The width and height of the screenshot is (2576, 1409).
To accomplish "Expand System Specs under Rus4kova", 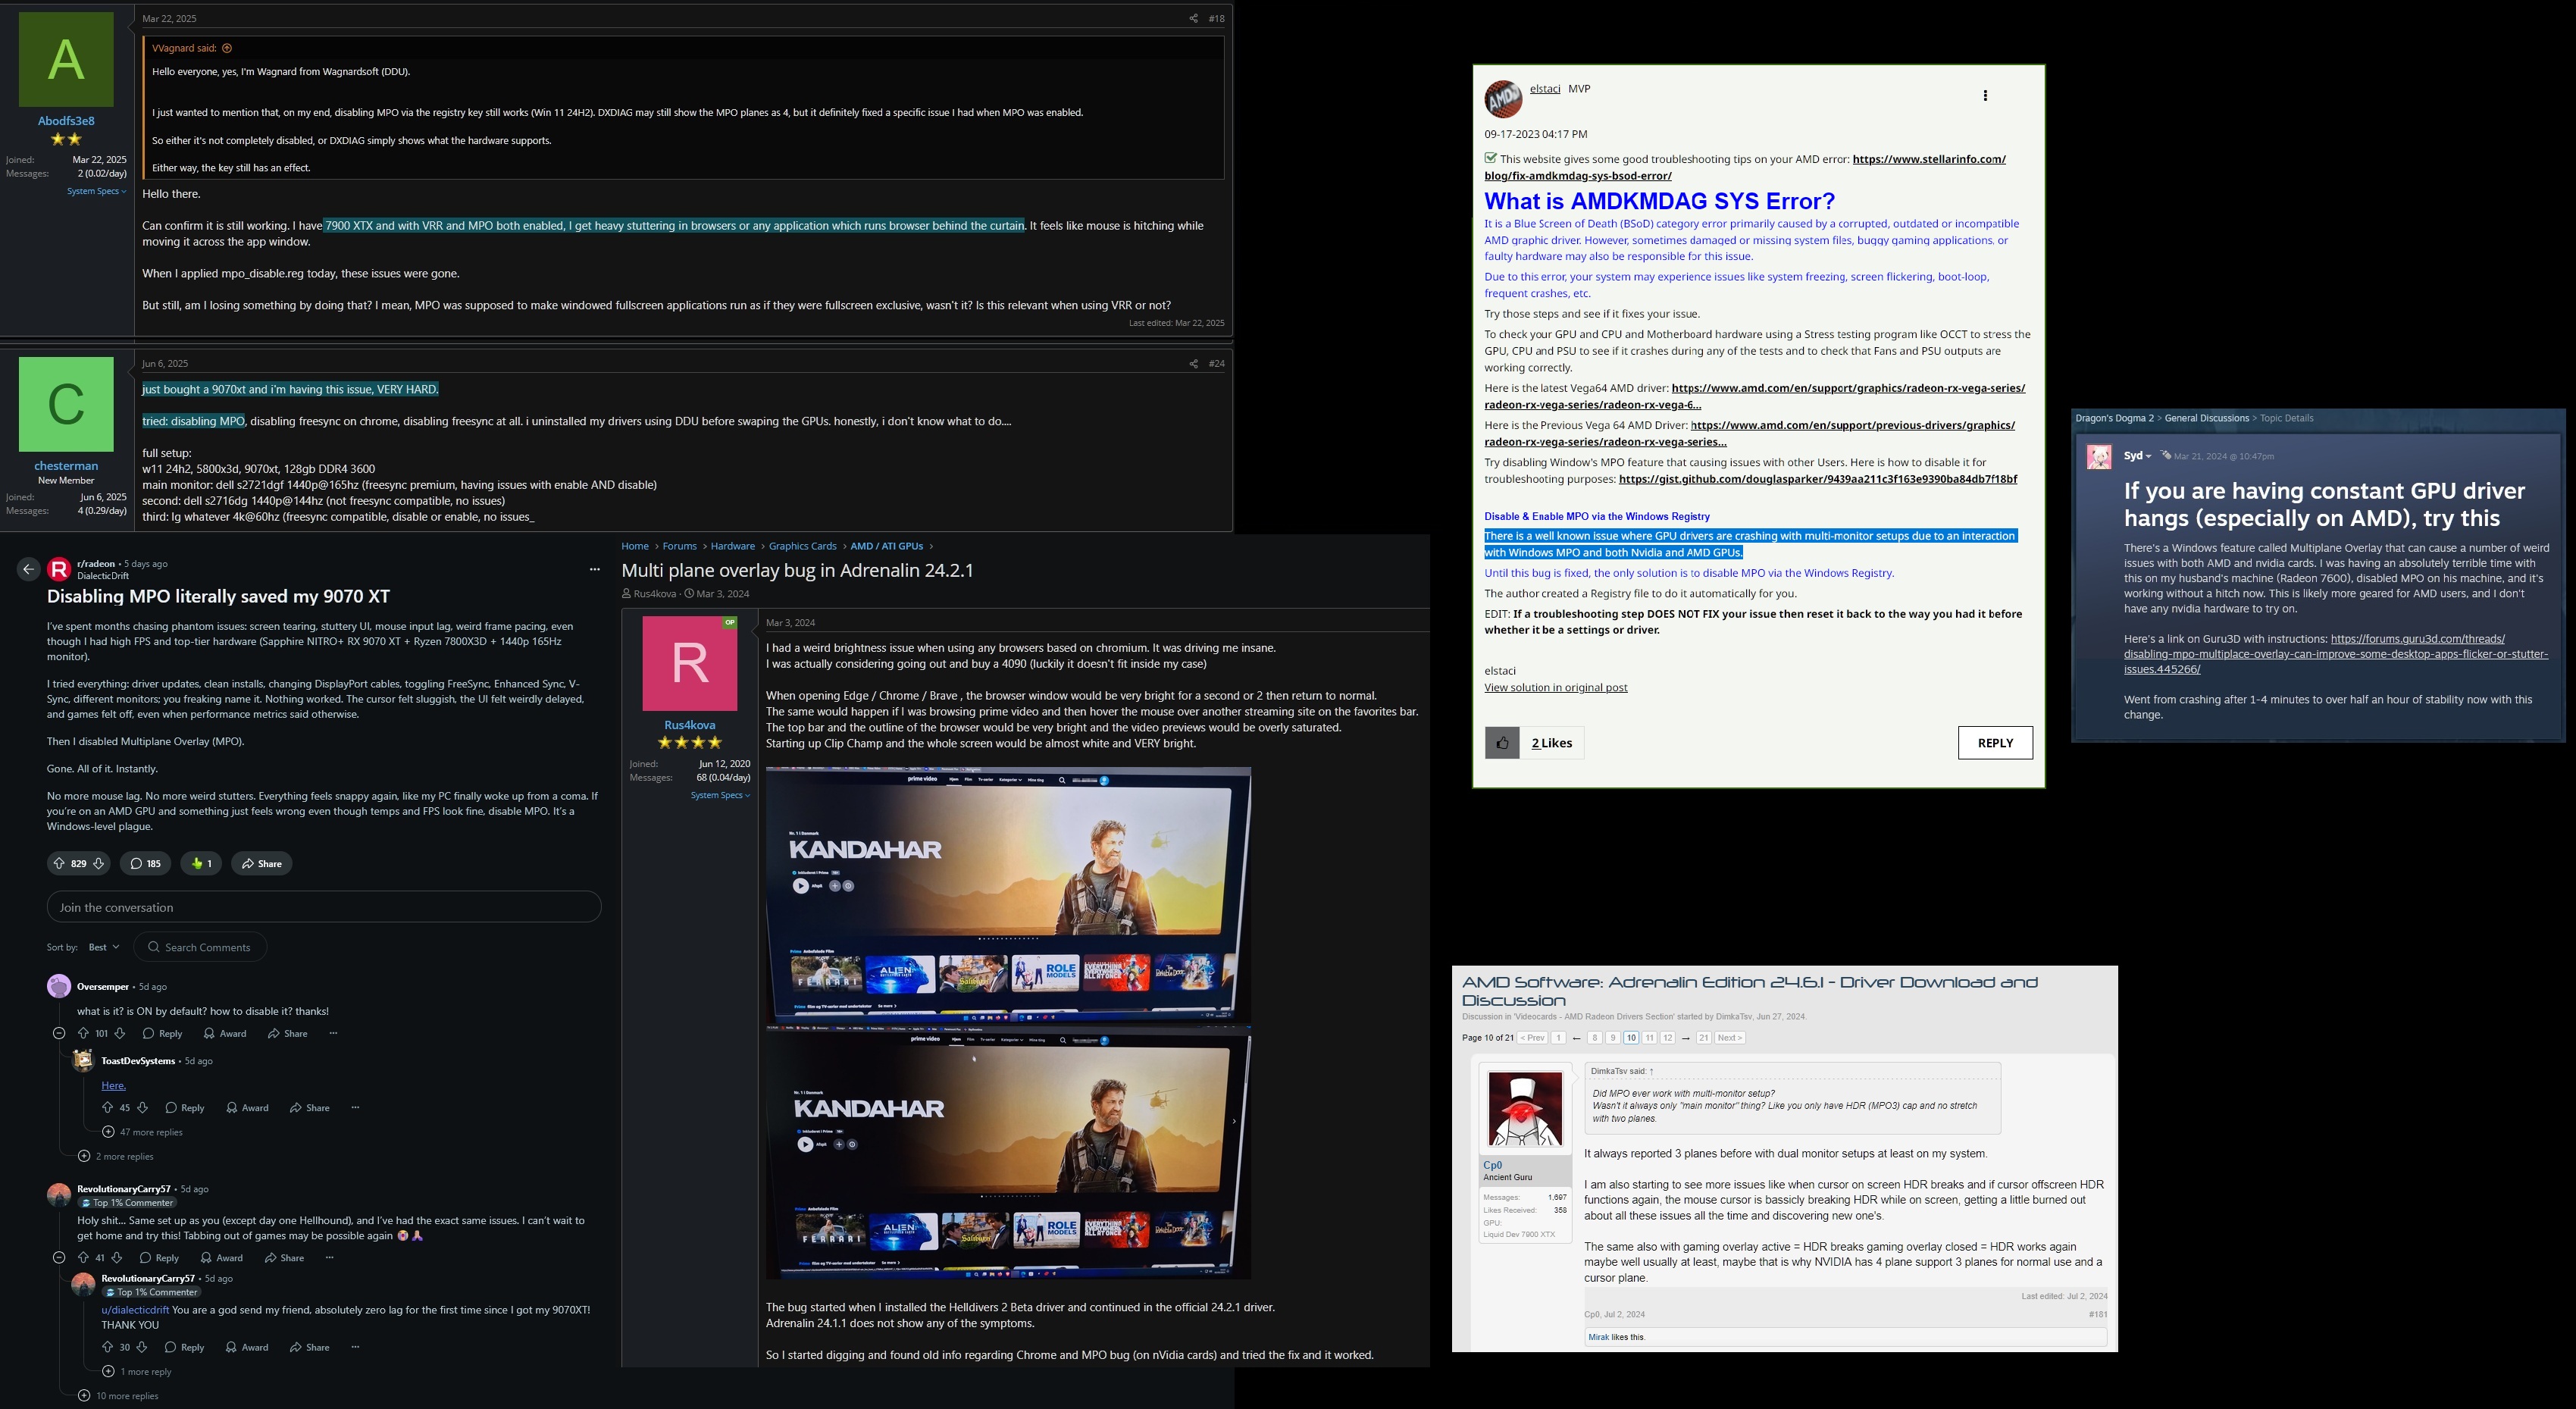I will [x=720, y=795].
